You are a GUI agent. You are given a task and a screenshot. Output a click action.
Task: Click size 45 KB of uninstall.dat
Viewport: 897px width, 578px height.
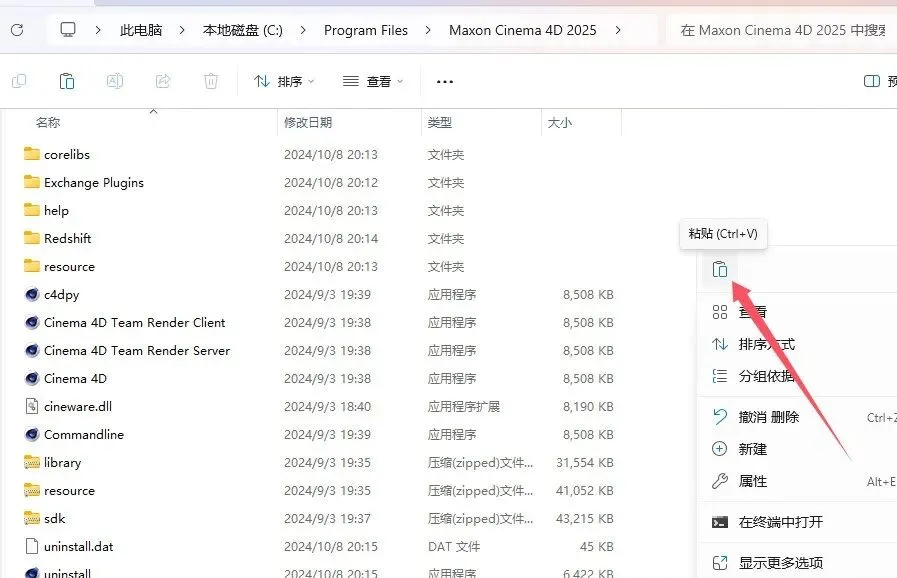(x=597, y=547)
